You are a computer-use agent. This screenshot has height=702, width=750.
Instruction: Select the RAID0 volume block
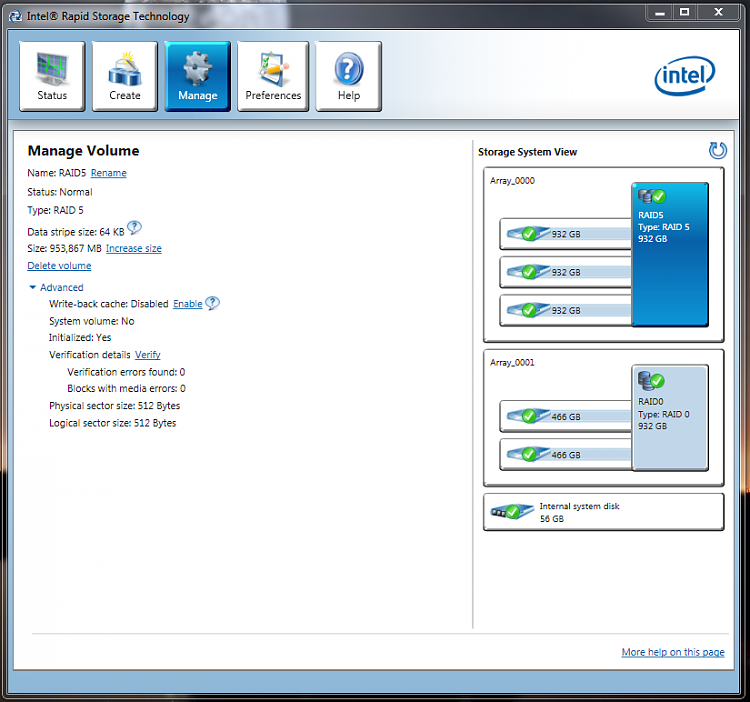670,418
